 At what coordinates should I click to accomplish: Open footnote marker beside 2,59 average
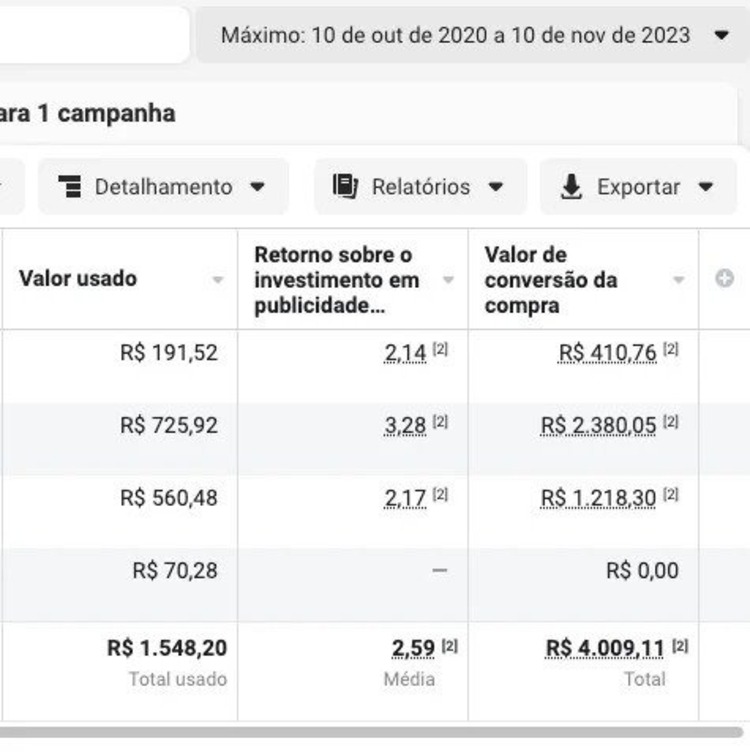[x=449, y=646]
